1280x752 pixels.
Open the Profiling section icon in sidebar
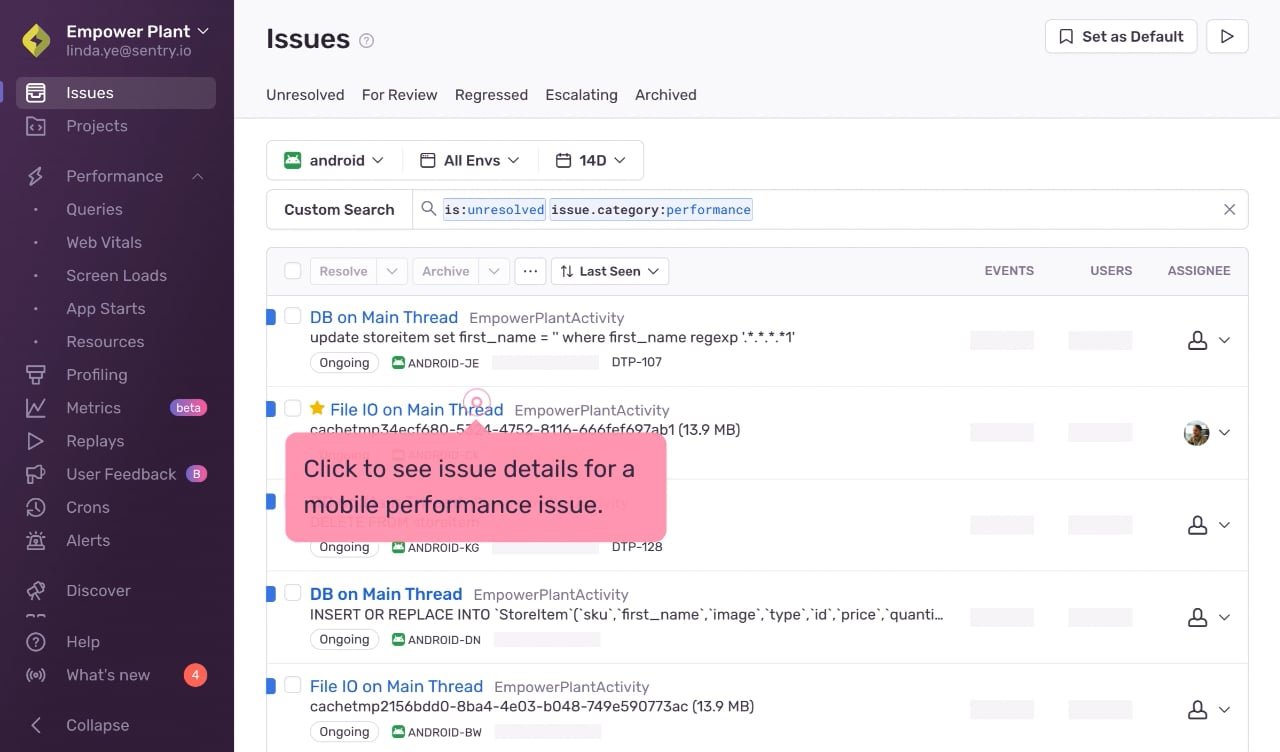[x=36, y=375]
